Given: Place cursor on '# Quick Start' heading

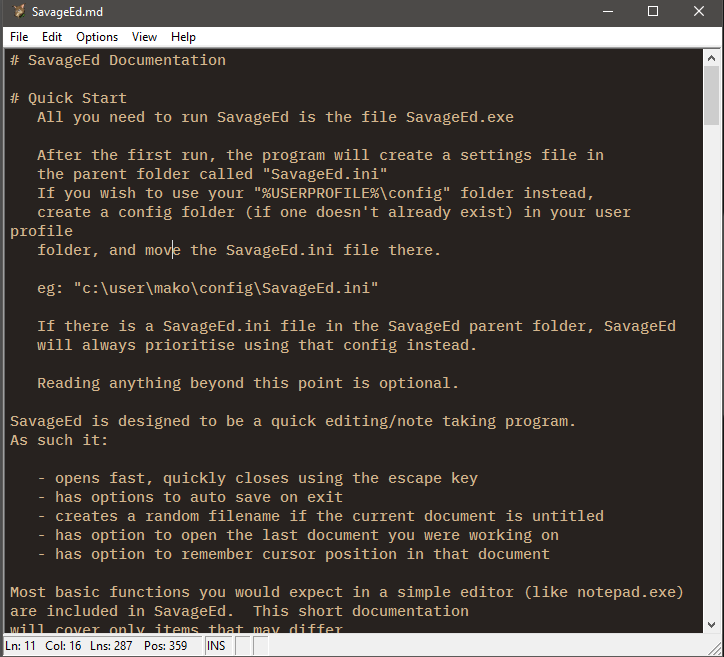Looking at the screenshot, I should pos(68,98).
